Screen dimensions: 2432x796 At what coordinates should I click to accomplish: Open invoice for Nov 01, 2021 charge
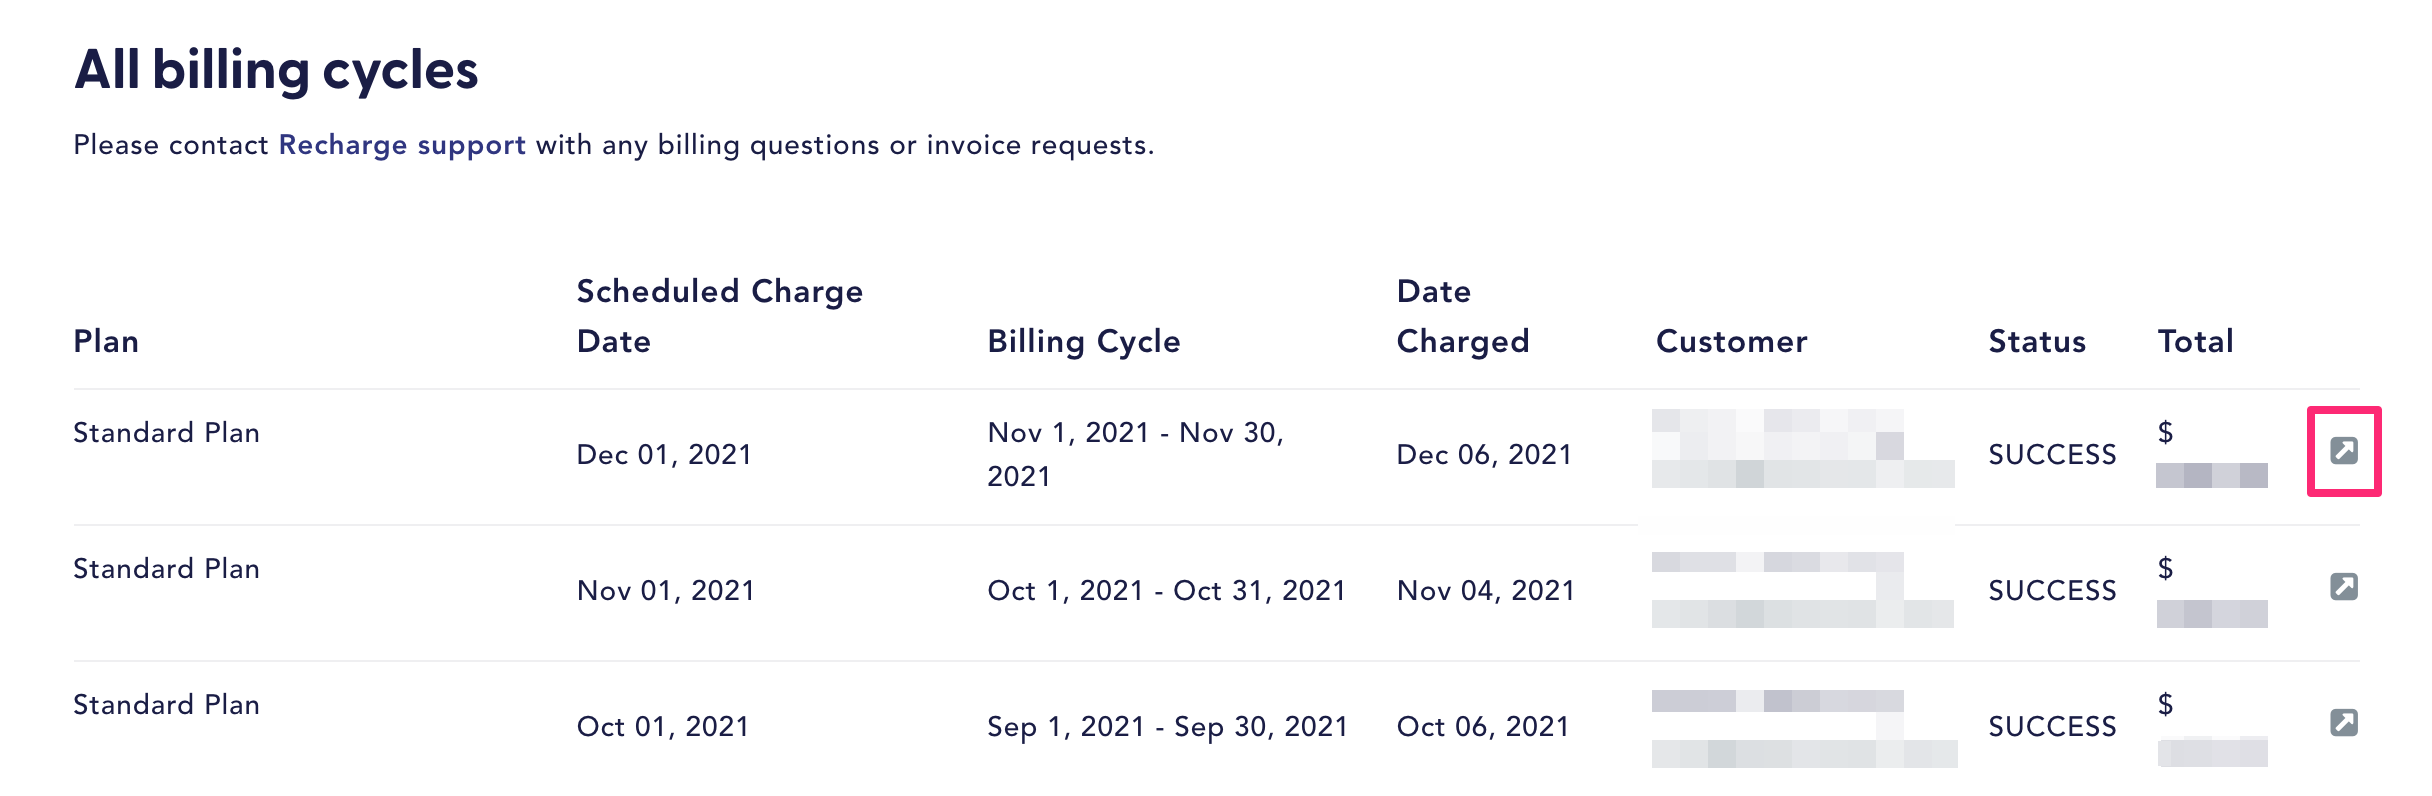pyautogui.click(x=2344, y=586)
